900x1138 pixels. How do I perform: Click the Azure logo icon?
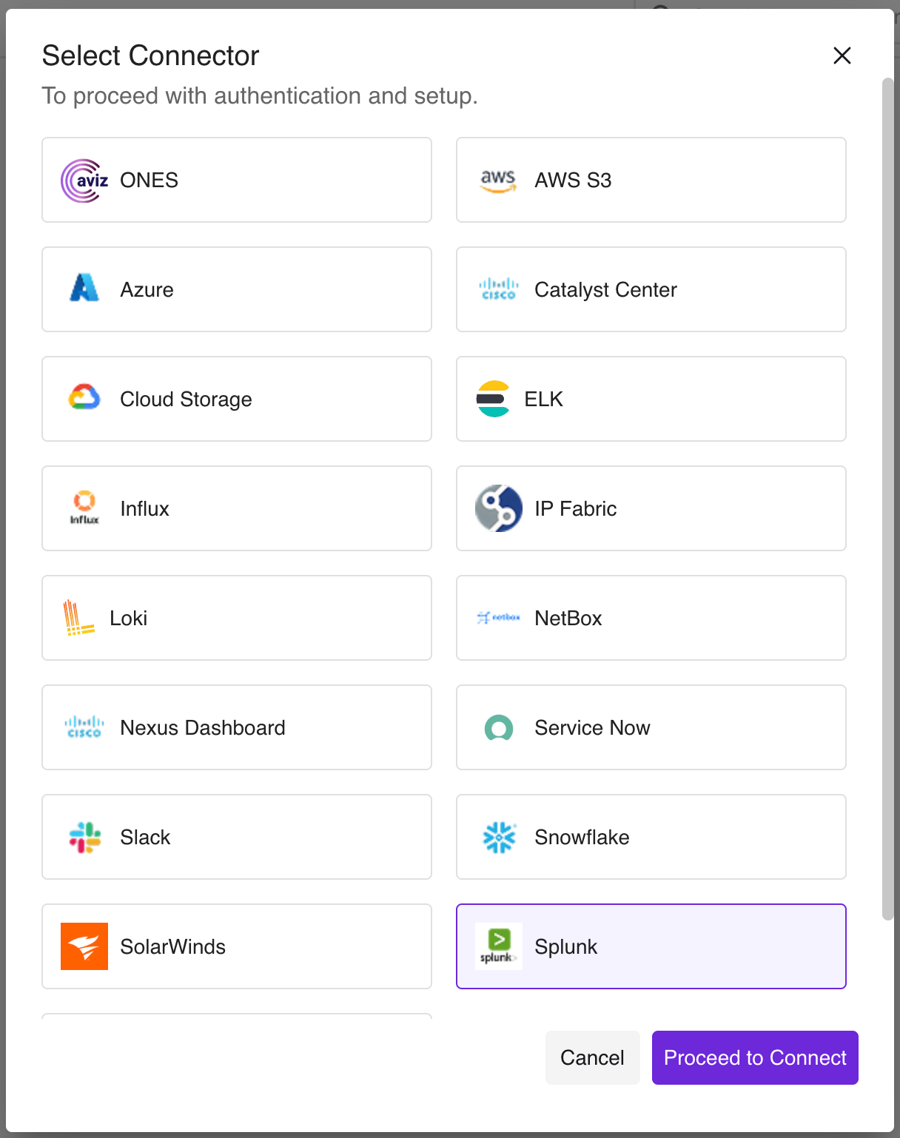click(84, 290)
